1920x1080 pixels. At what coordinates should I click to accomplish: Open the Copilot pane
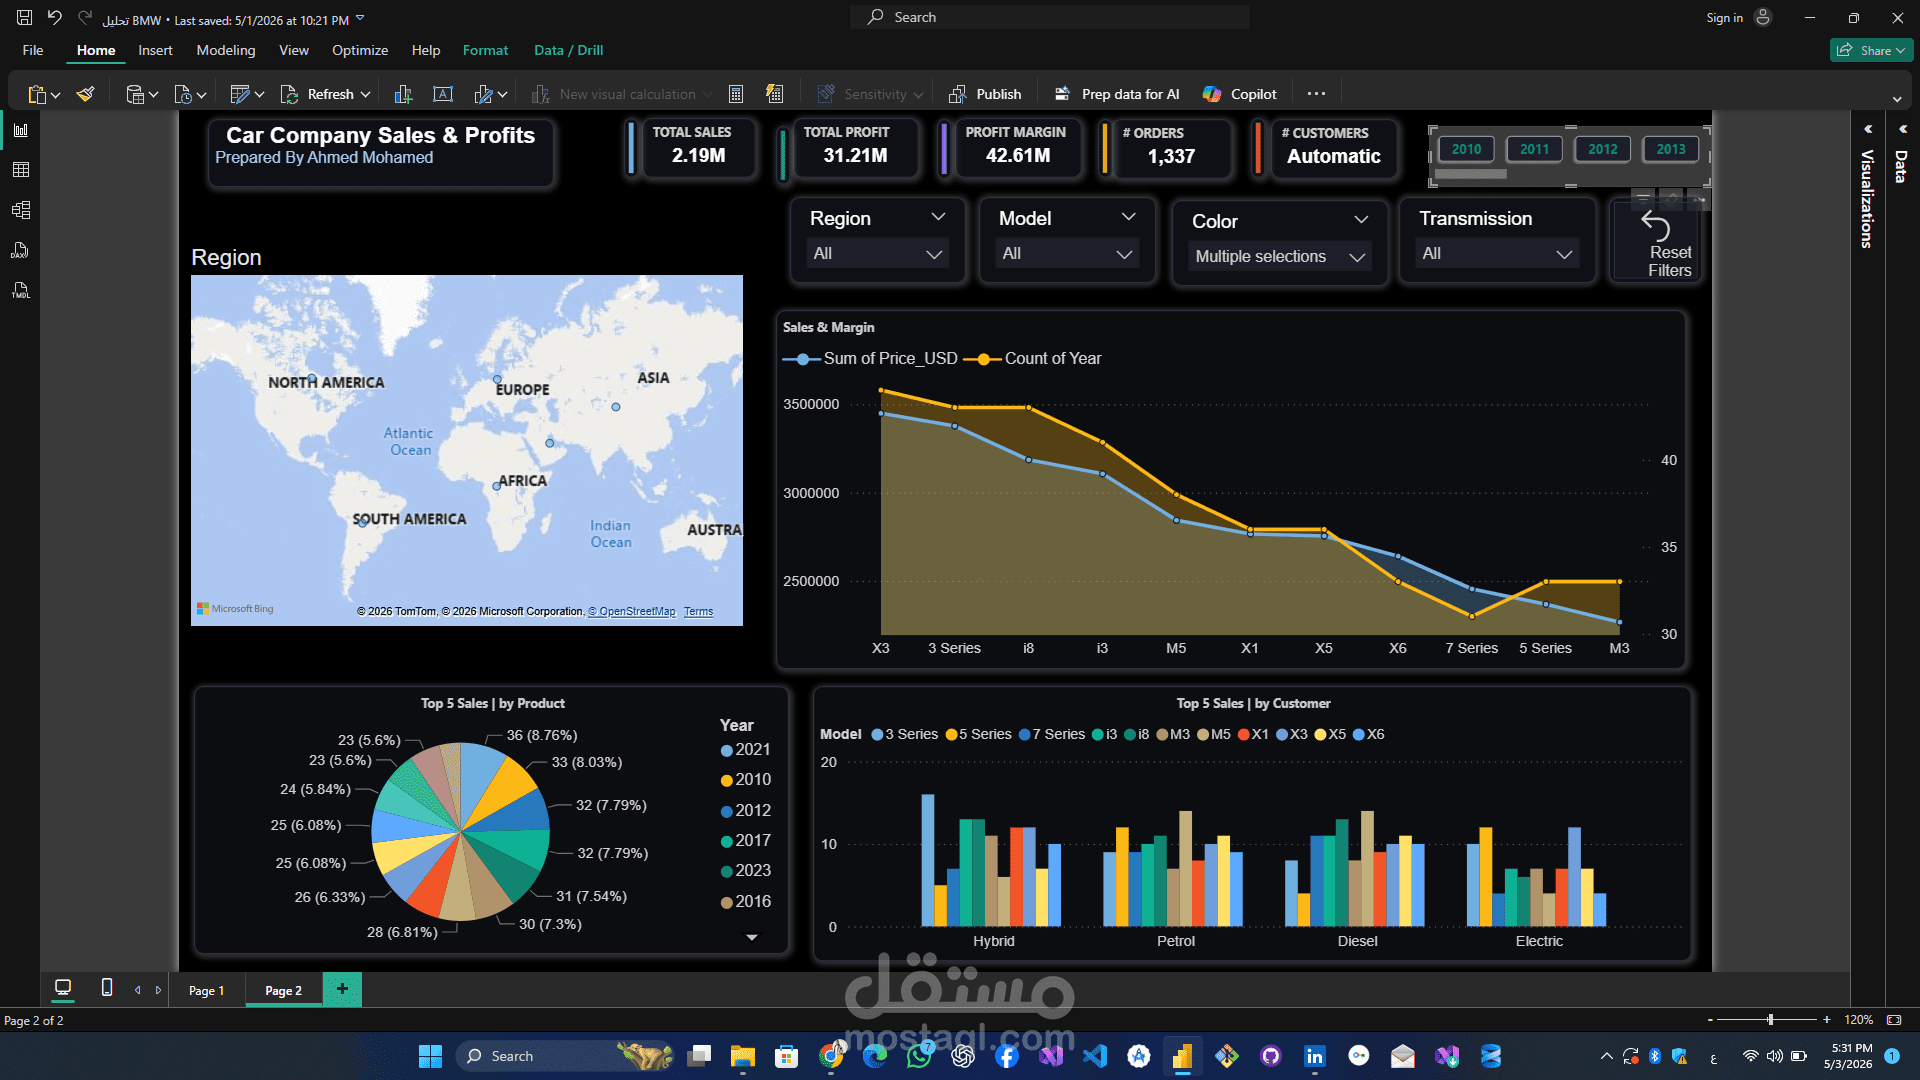coord(1239,94)
